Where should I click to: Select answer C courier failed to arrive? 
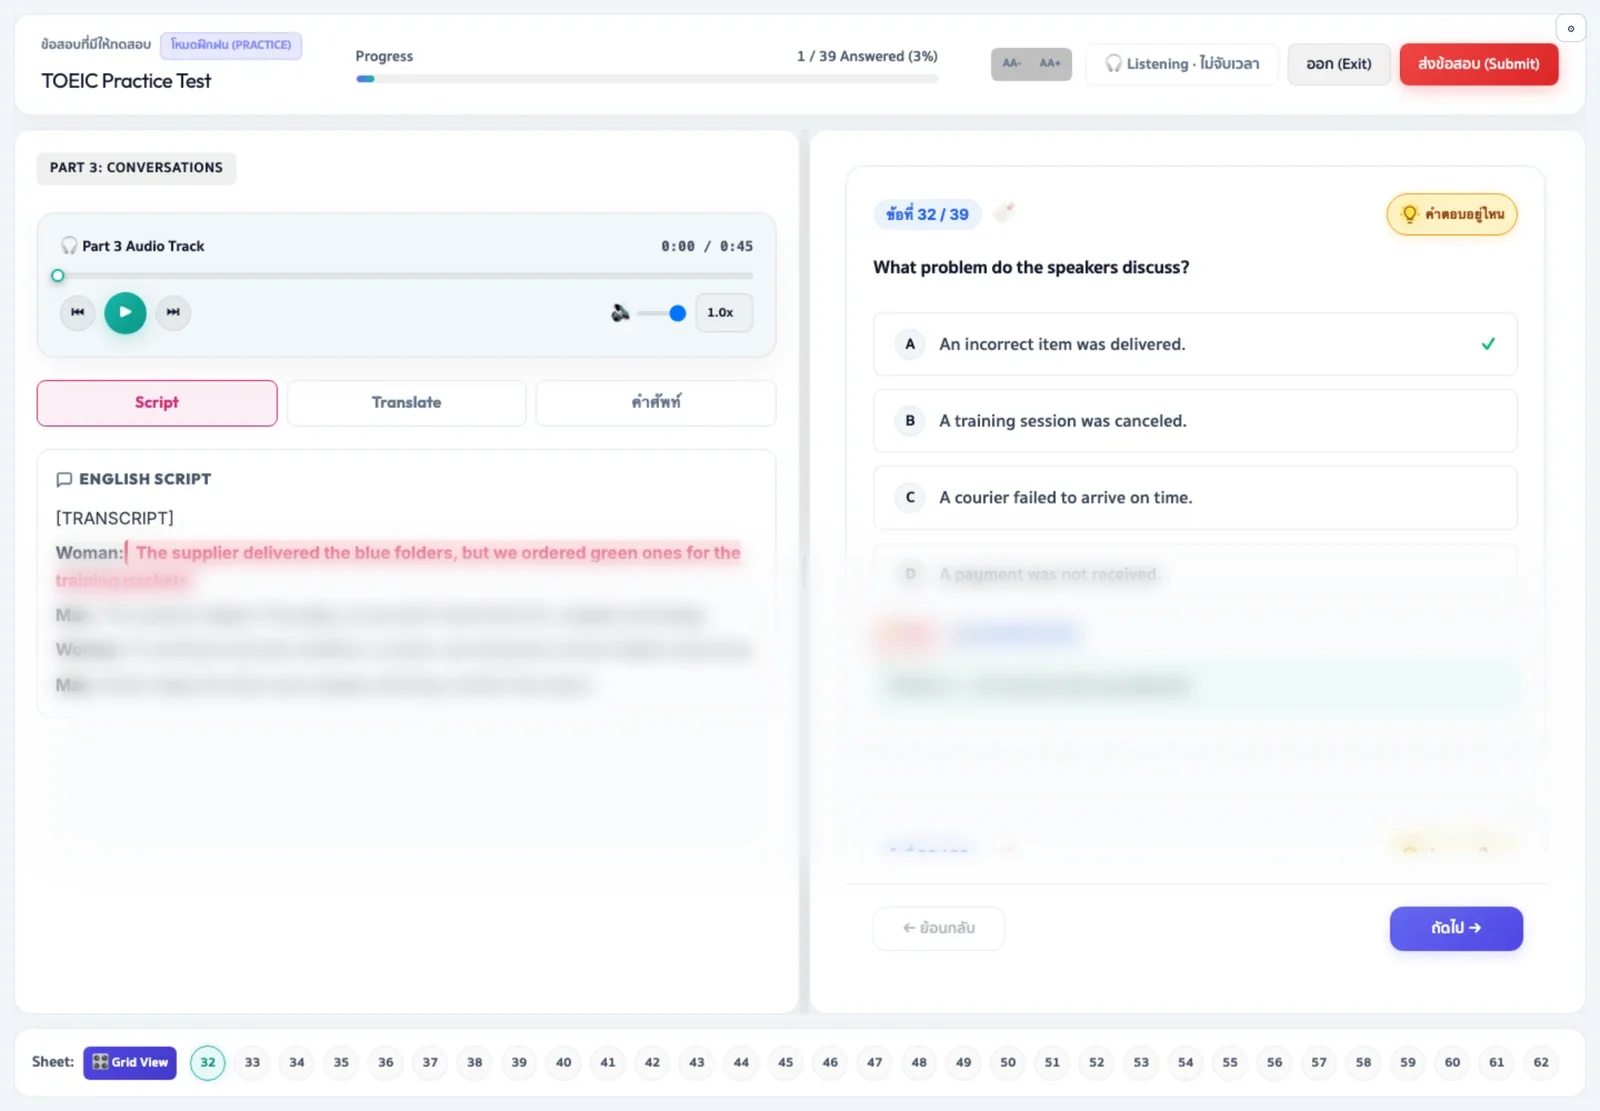click(1195, 498)
